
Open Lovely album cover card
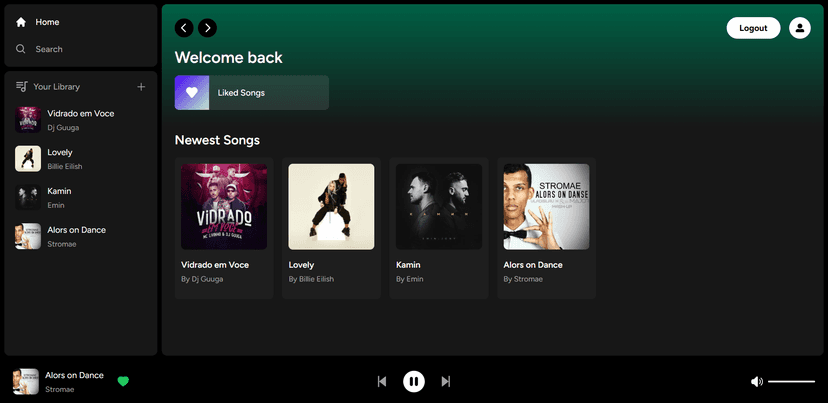click(331, 207)
